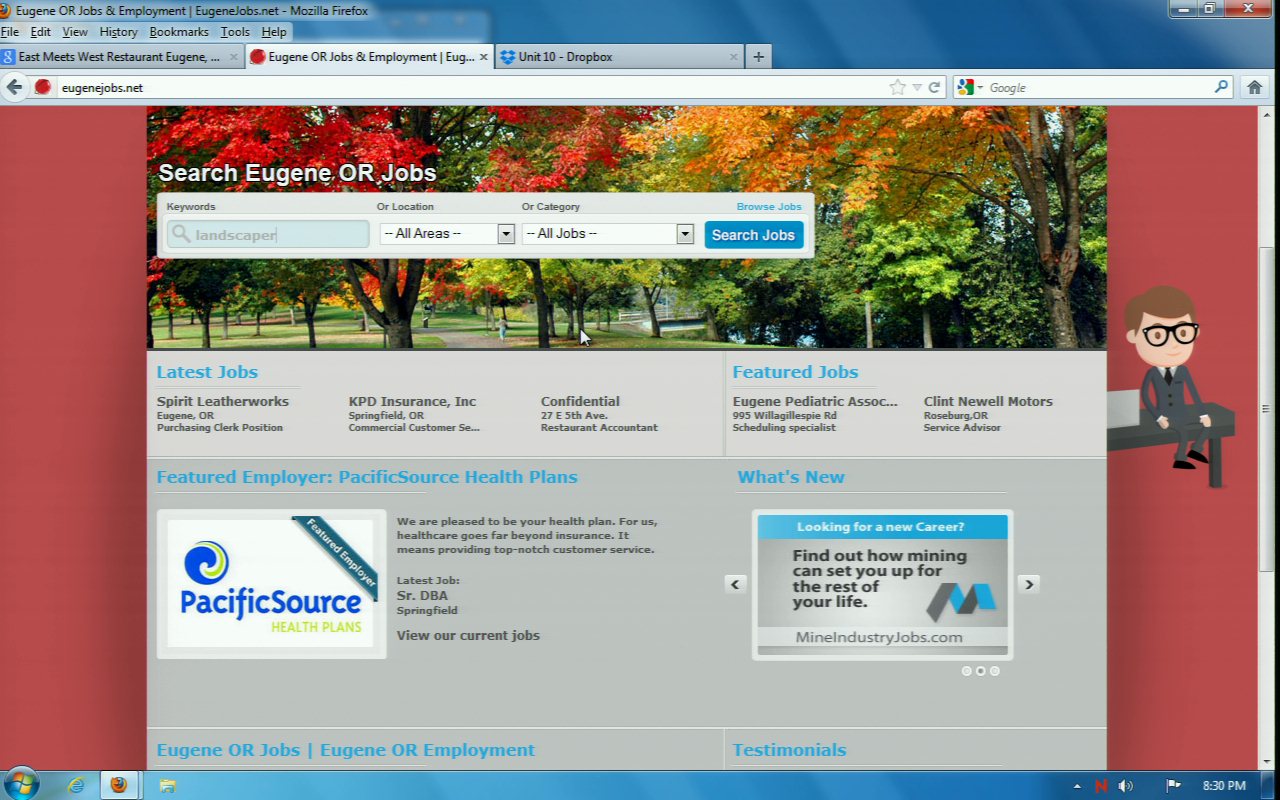1280x800 pixels.
Task: Bookmark this page with the star icon
Action: coord(897,87)
